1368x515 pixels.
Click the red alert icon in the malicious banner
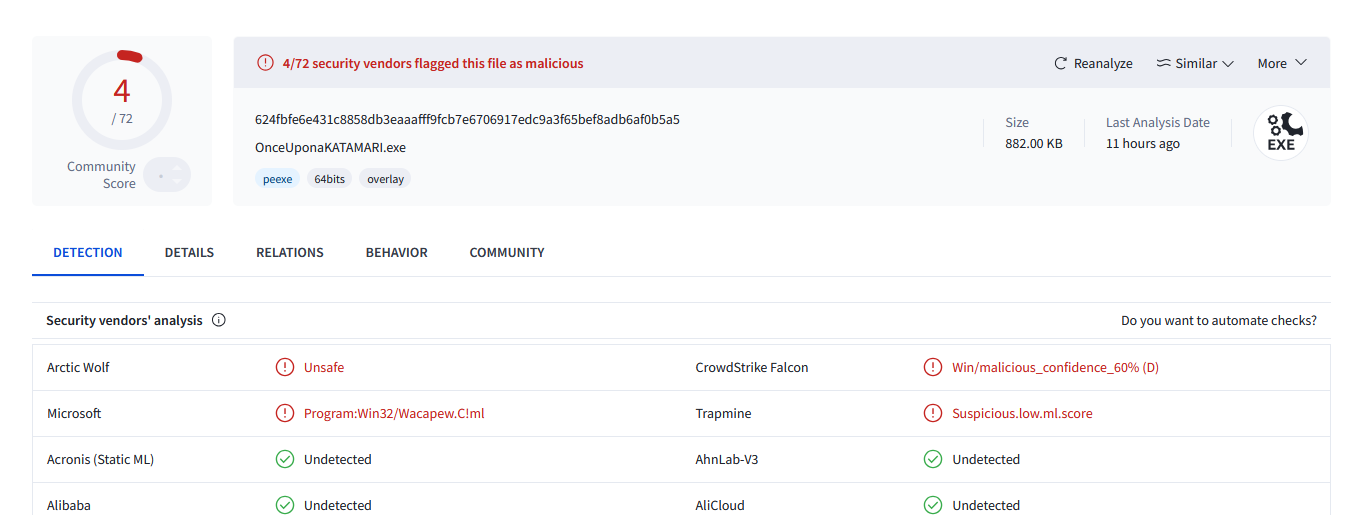[x=265, y=63]
